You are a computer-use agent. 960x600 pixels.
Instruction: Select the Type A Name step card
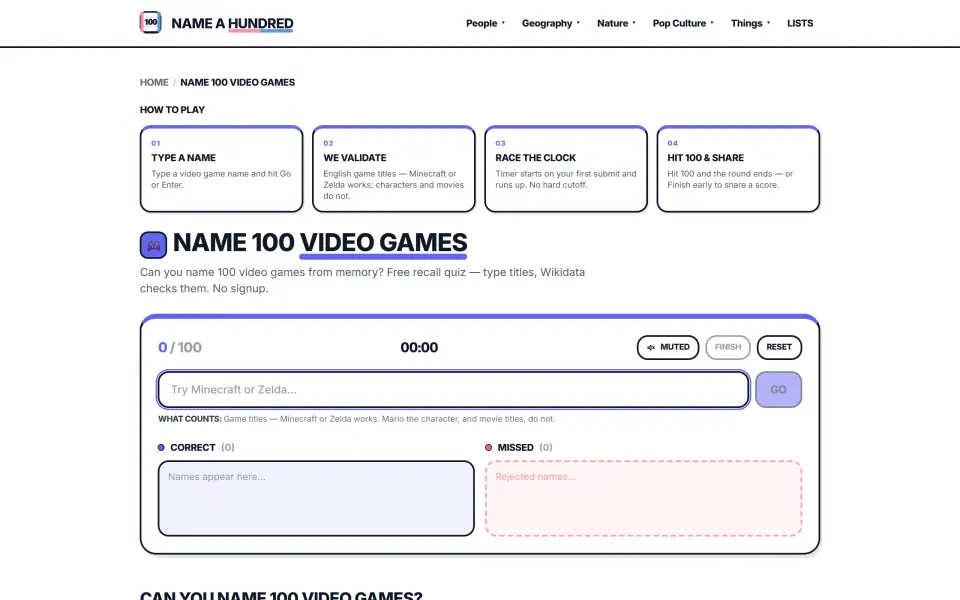pos(222,169)
